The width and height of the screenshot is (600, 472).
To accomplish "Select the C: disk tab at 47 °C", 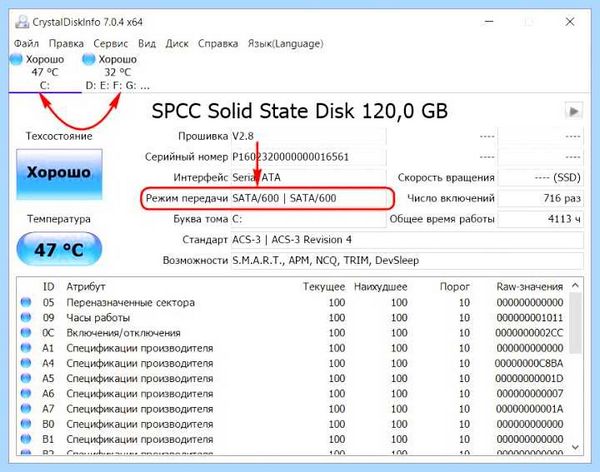I will 45,72.
